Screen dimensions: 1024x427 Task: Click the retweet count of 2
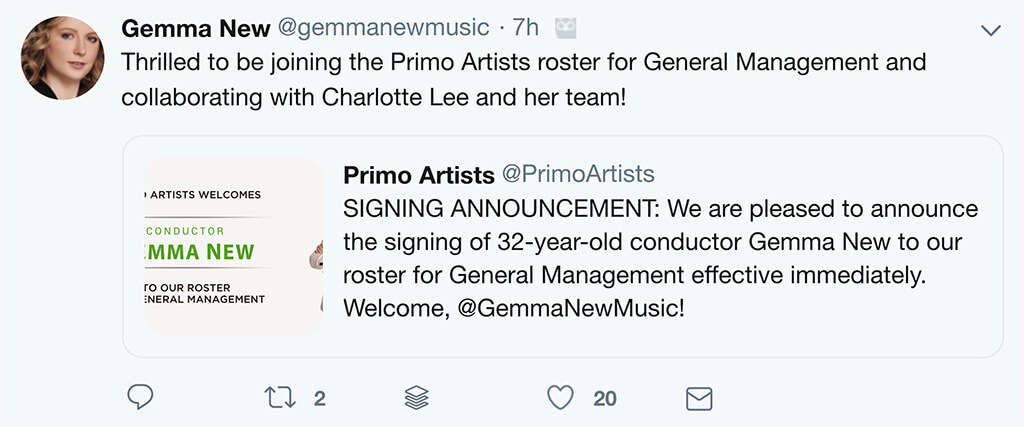click(320, 398)
